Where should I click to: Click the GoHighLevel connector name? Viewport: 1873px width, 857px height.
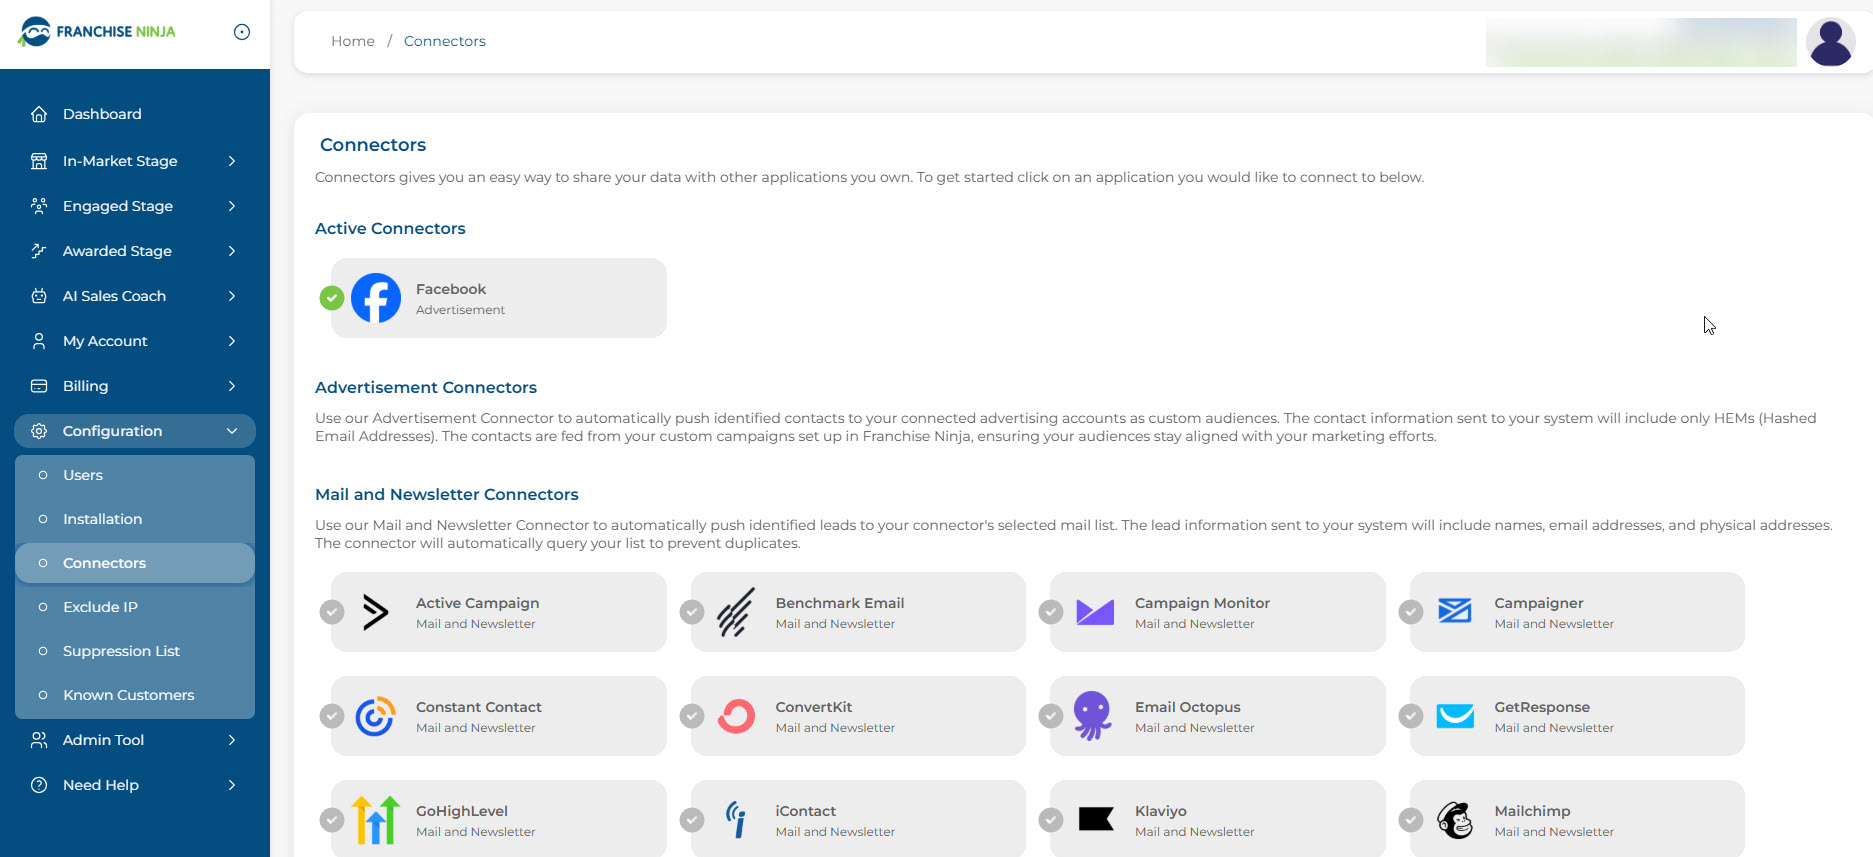click(462, 811)
